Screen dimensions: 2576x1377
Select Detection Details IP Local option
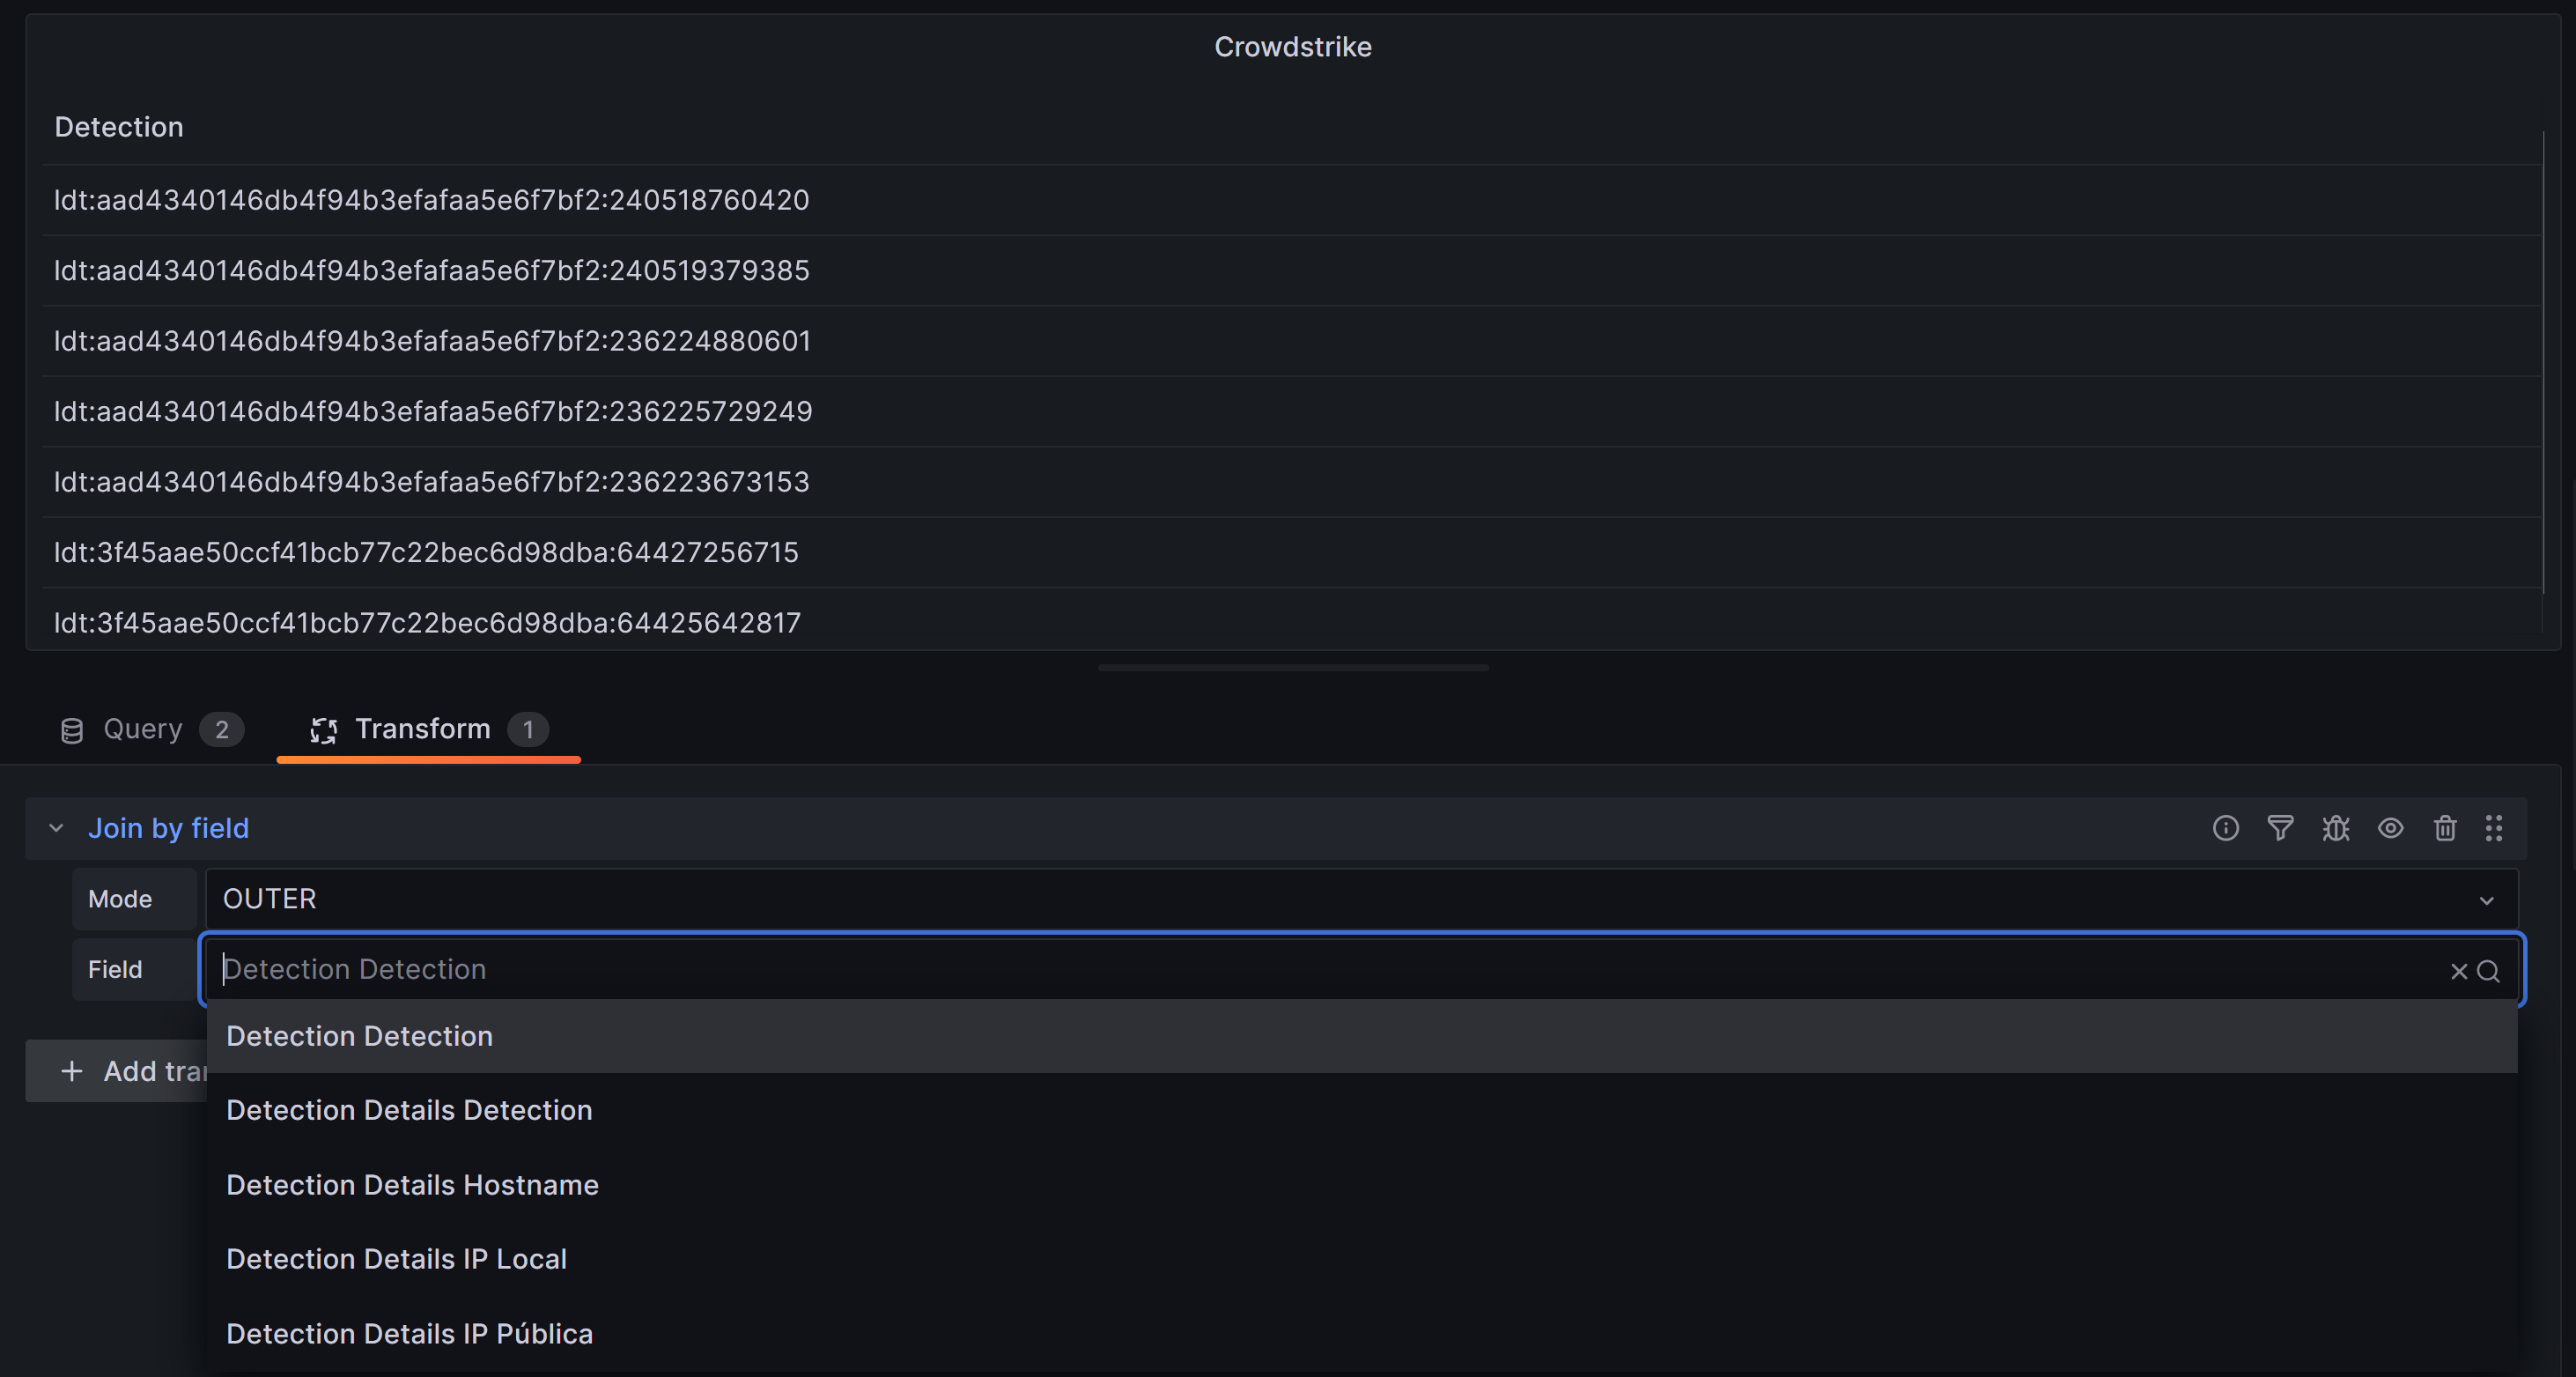[396, 1259]
